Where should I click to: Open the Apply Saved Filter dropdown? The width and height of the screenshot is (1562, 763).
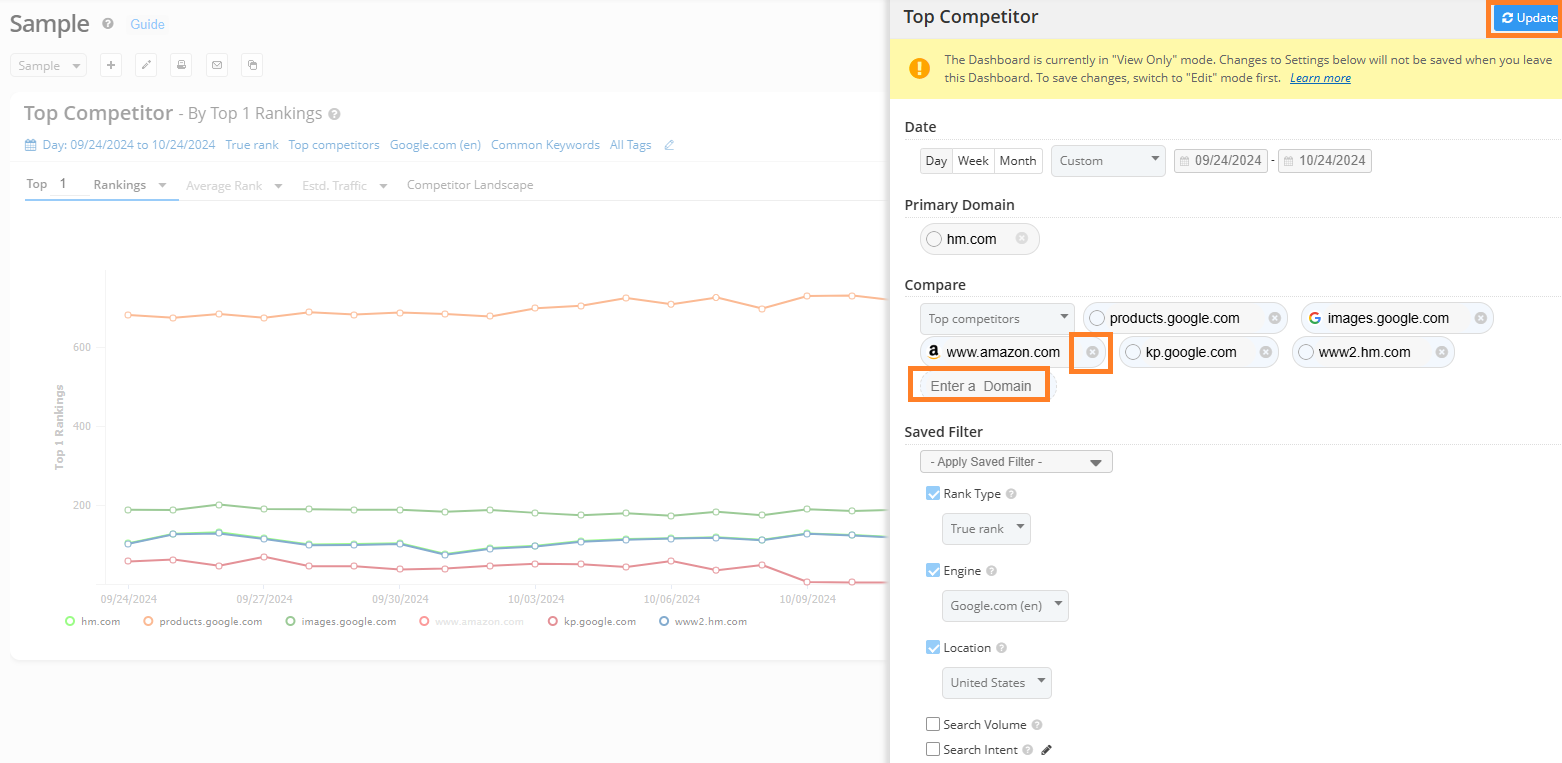(1016, 462)
